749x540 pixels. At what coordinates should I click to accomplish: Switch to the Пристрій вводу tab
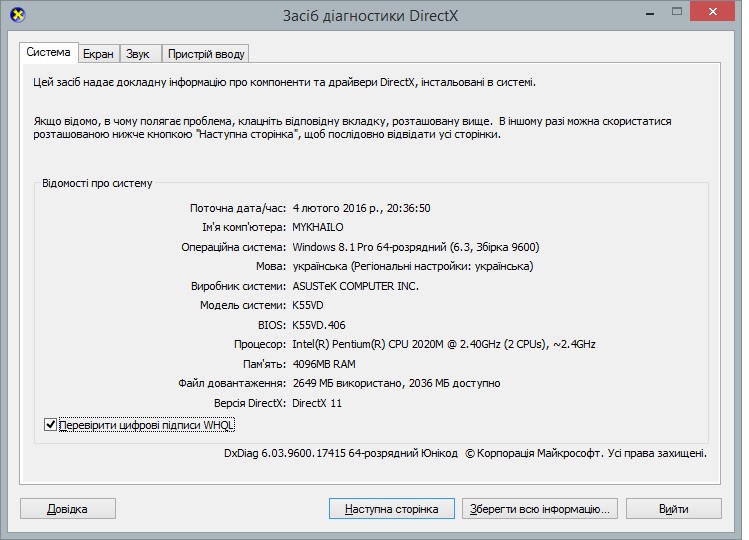coord(206,54)
